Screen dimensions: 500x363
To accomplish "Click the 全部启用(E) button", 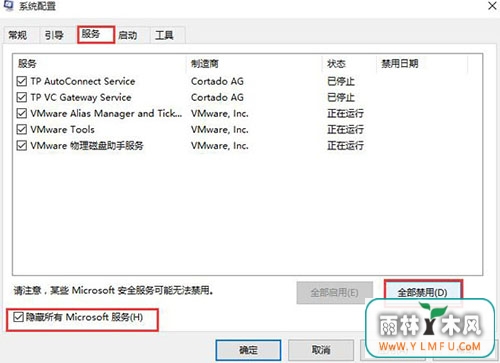I will [x=334, y=293].
